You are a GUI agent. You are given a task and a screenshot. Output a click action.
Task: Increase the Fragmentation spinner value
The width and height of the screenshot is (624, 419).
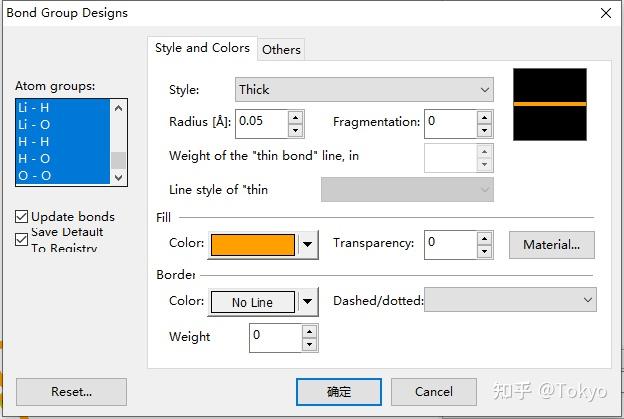pyautogui.click(x=484, y=117)
